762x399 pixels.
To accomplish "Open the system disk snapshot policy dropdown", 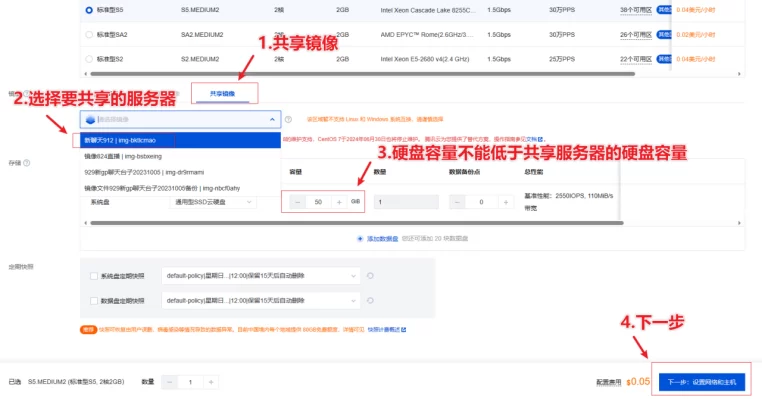I will [x=261, y=276].
